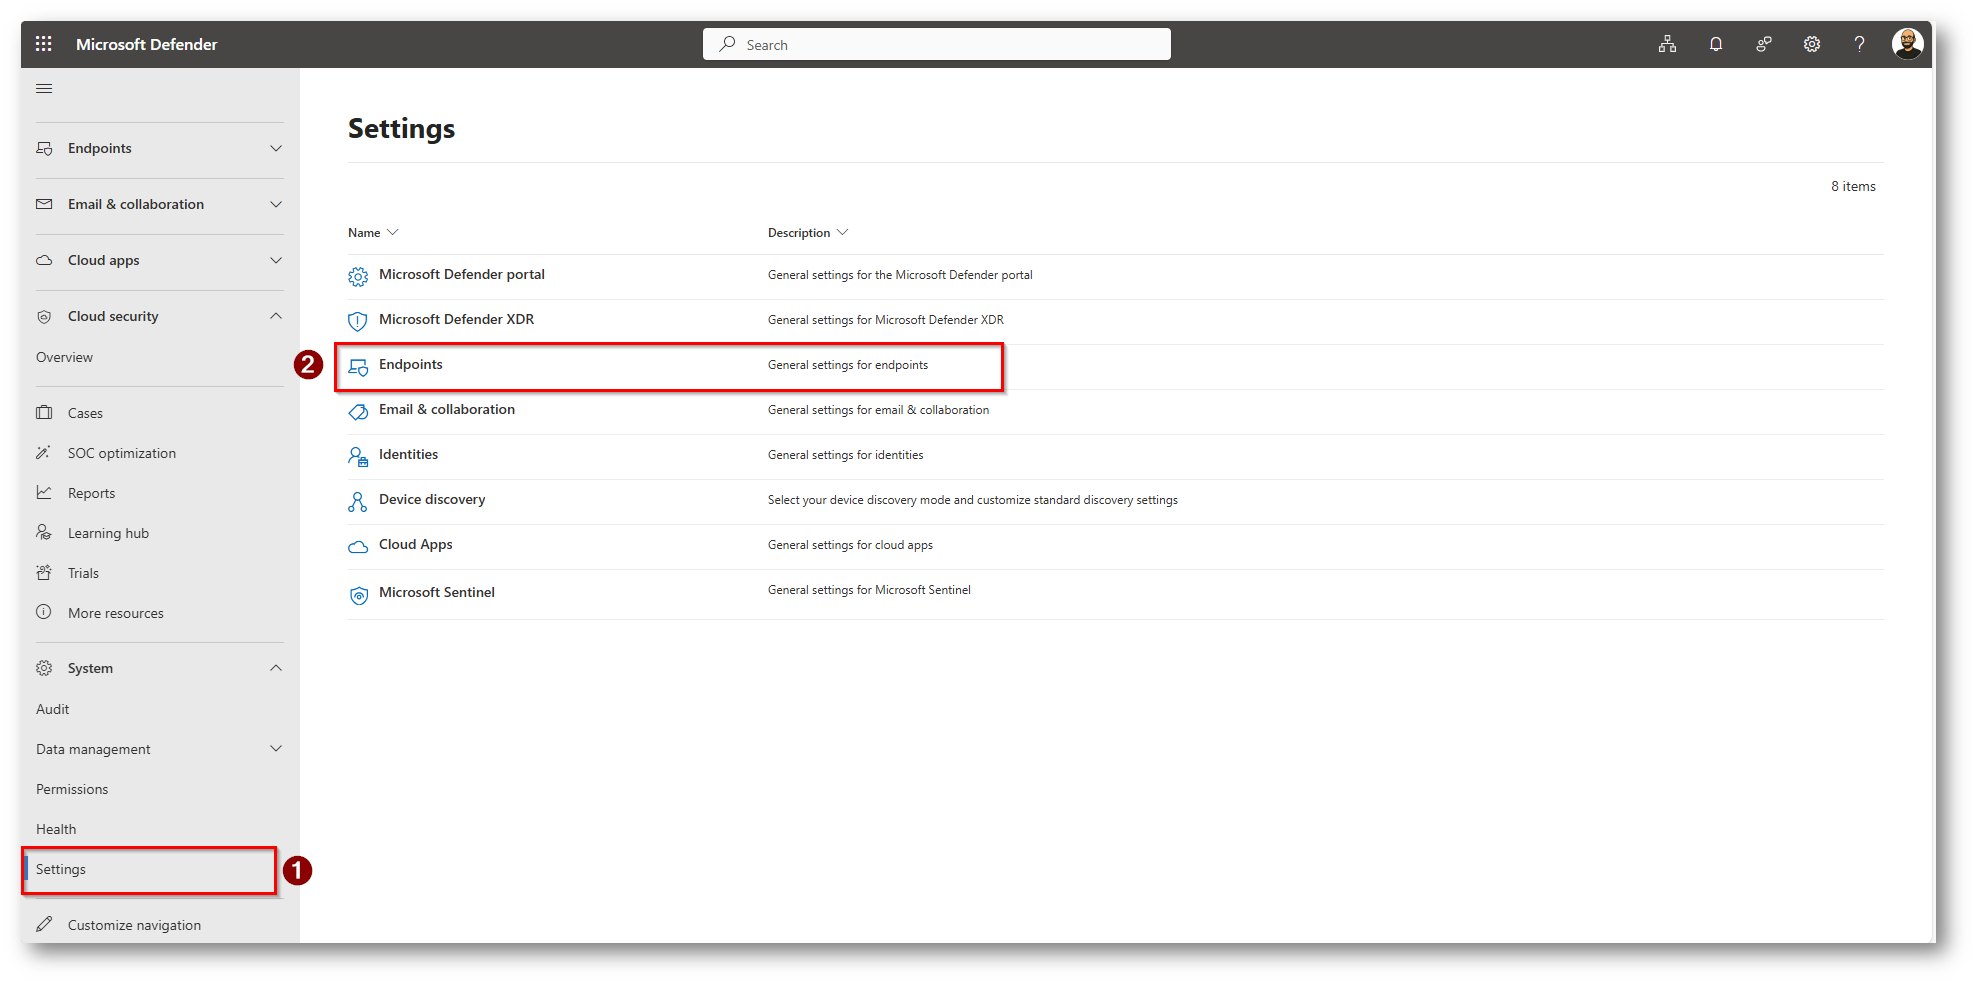Open the Name column sort dropdown
Viewport: 1978px width, 985px height.
coord(392,232)
